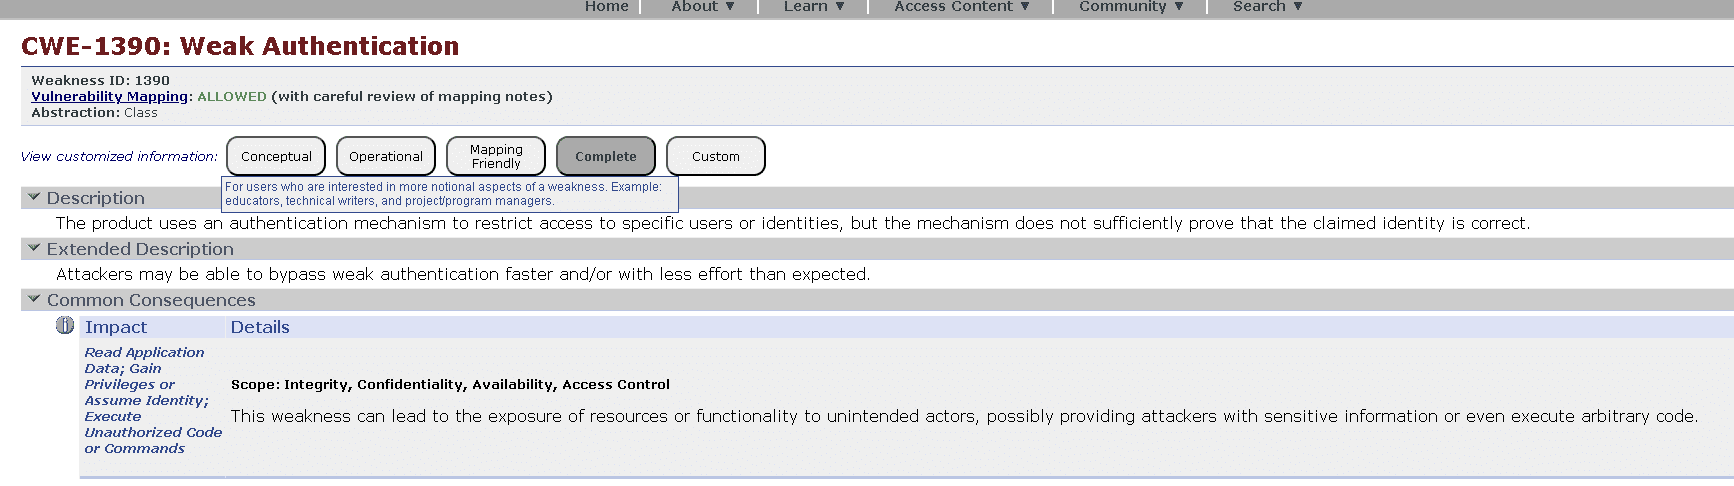Select the Conceptual view button

point(276,156)
